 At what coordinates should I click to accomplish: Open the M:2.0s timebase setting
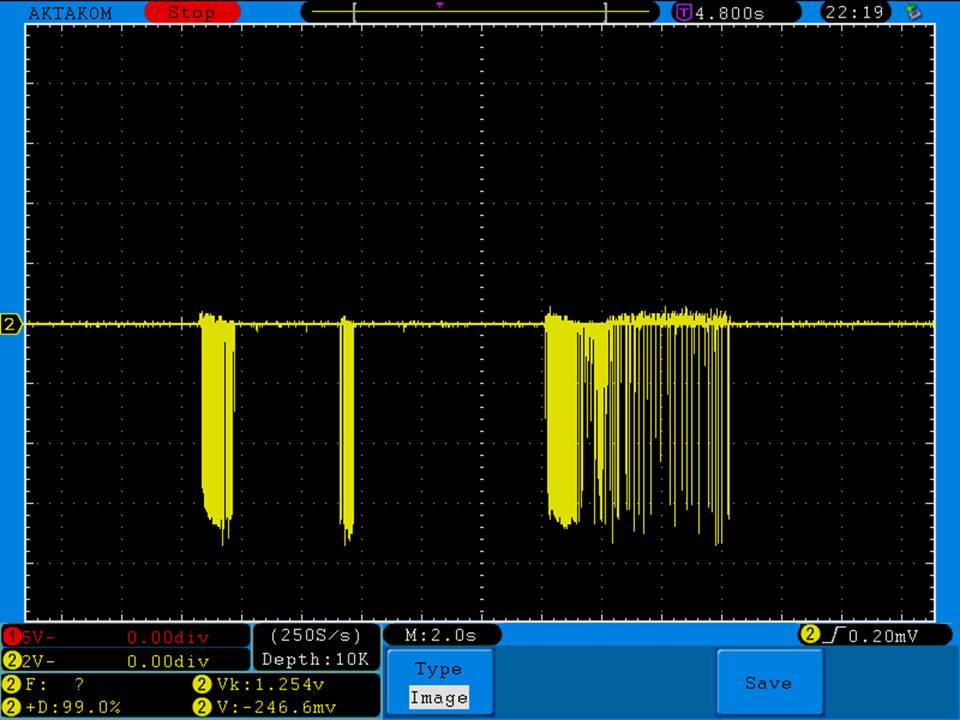pyautogui.click(x=441, y=636)
